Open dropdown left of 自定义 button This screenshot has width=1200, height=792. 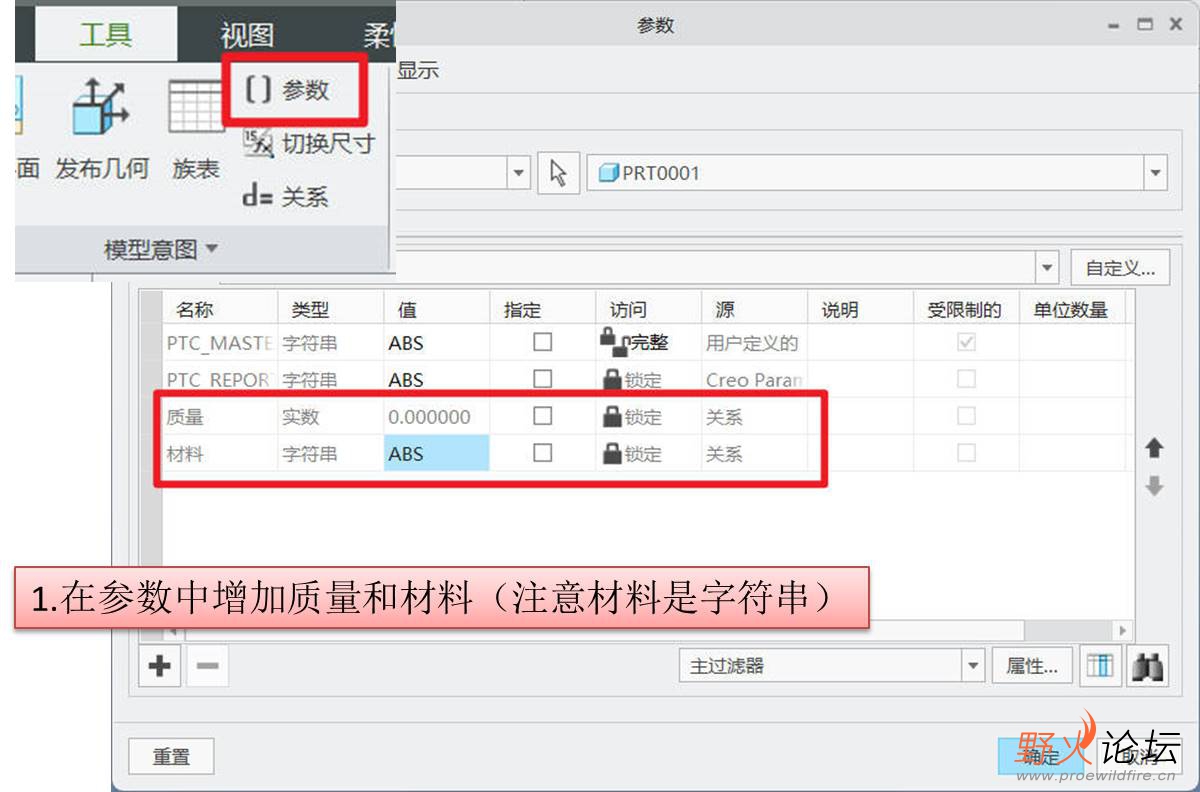pos(1048,268)
